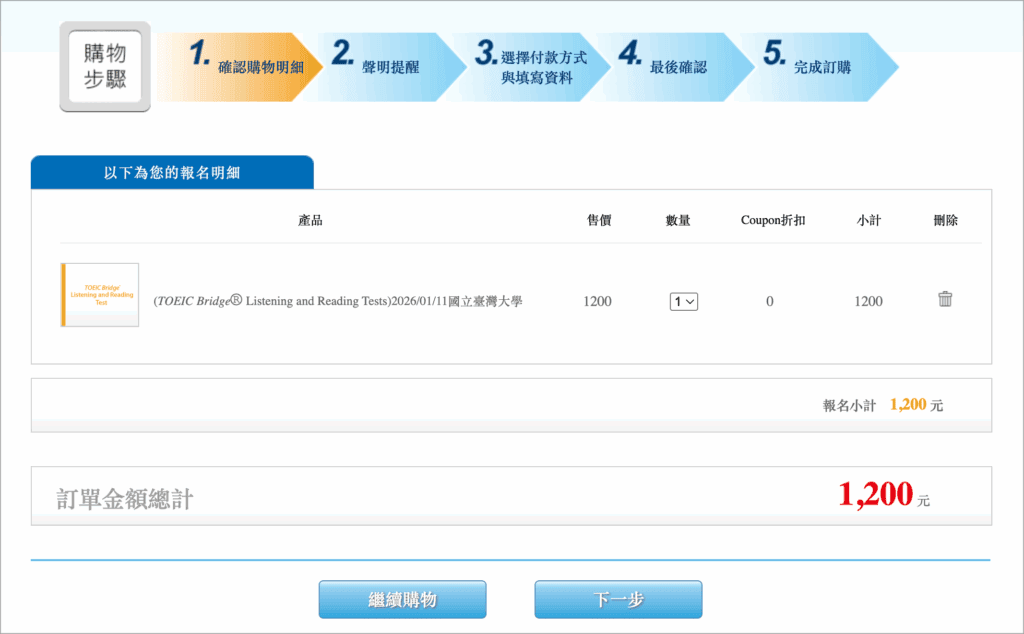Screen dimensions: 1024x634
Task: Delete the TOEIC Bridge item with trash icon
Action: point(945,299)
